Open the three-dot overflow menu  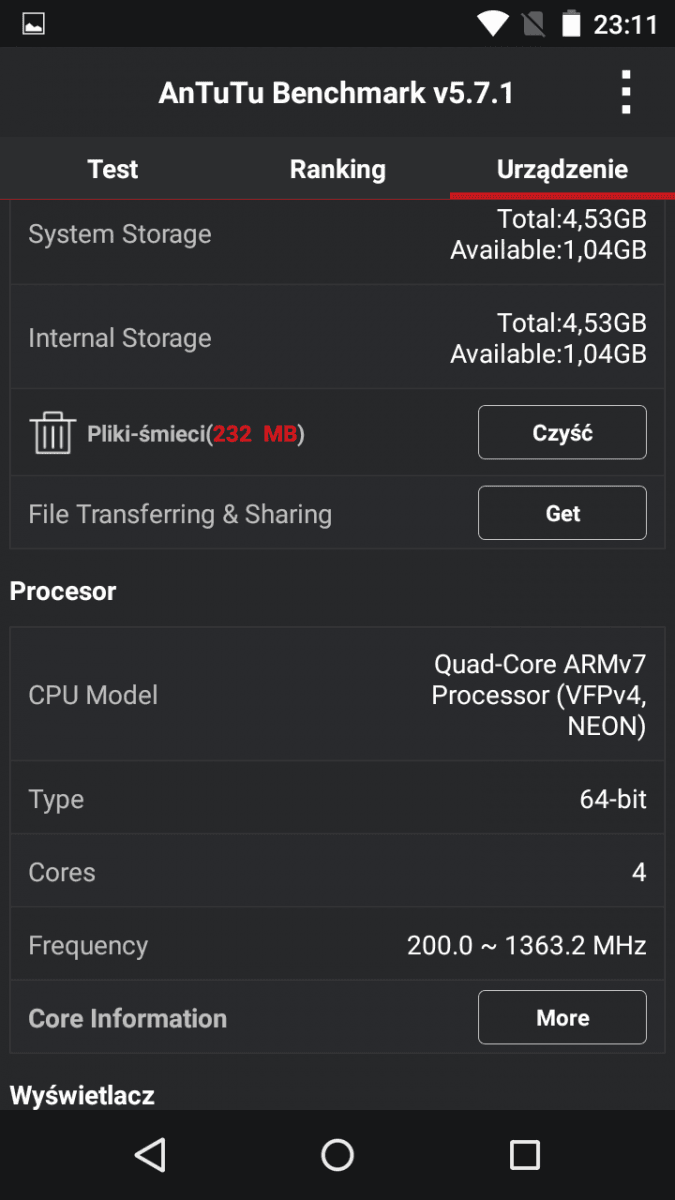click(x=626, y=92)
